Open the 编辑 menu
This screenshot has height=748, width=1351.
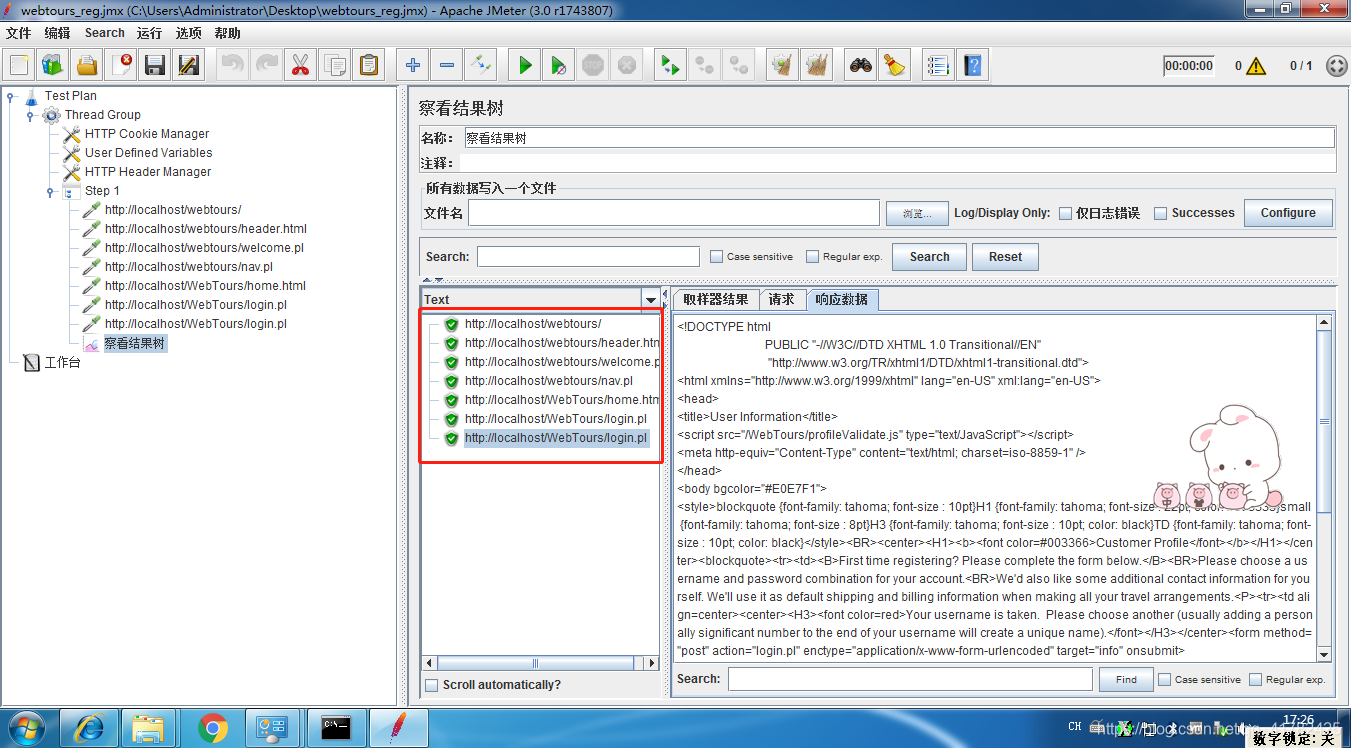coord(58,33)
